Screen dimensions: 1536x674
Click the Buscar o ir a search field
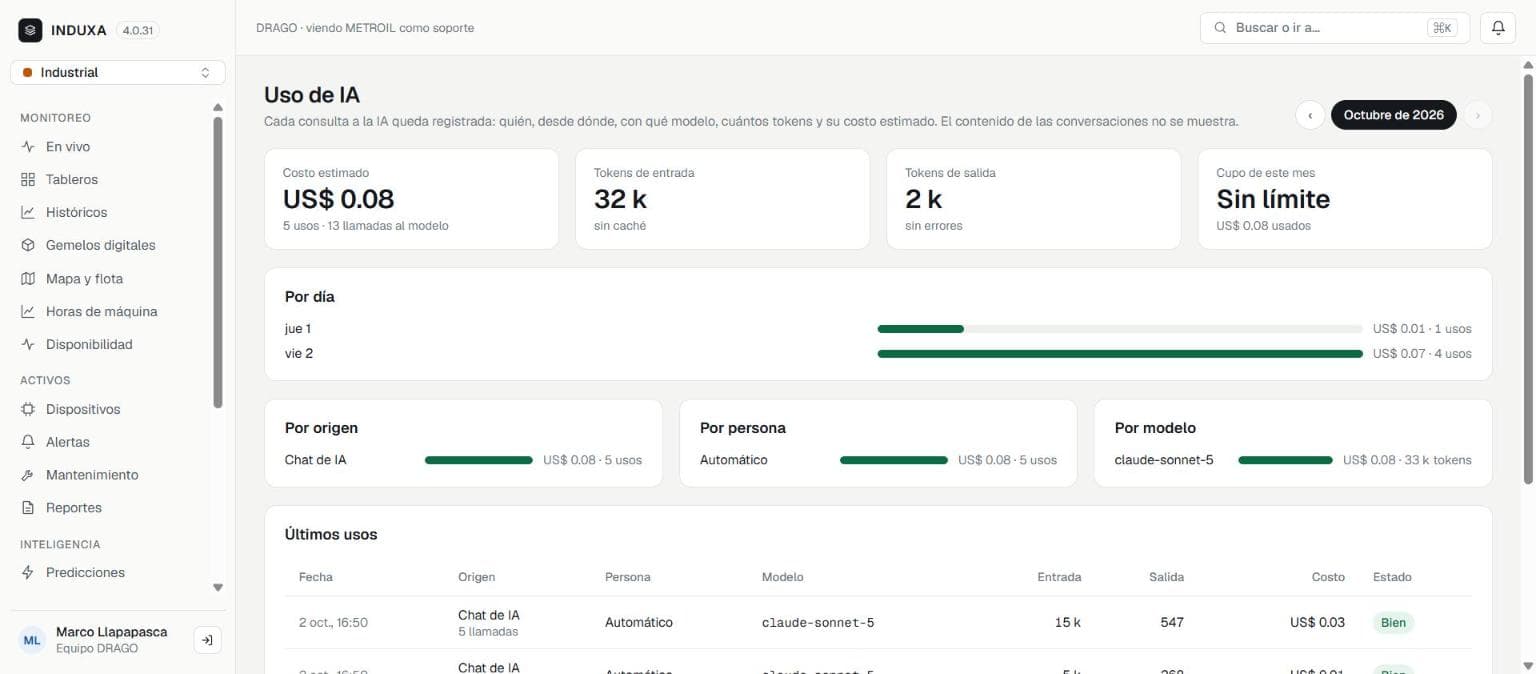1335,28
